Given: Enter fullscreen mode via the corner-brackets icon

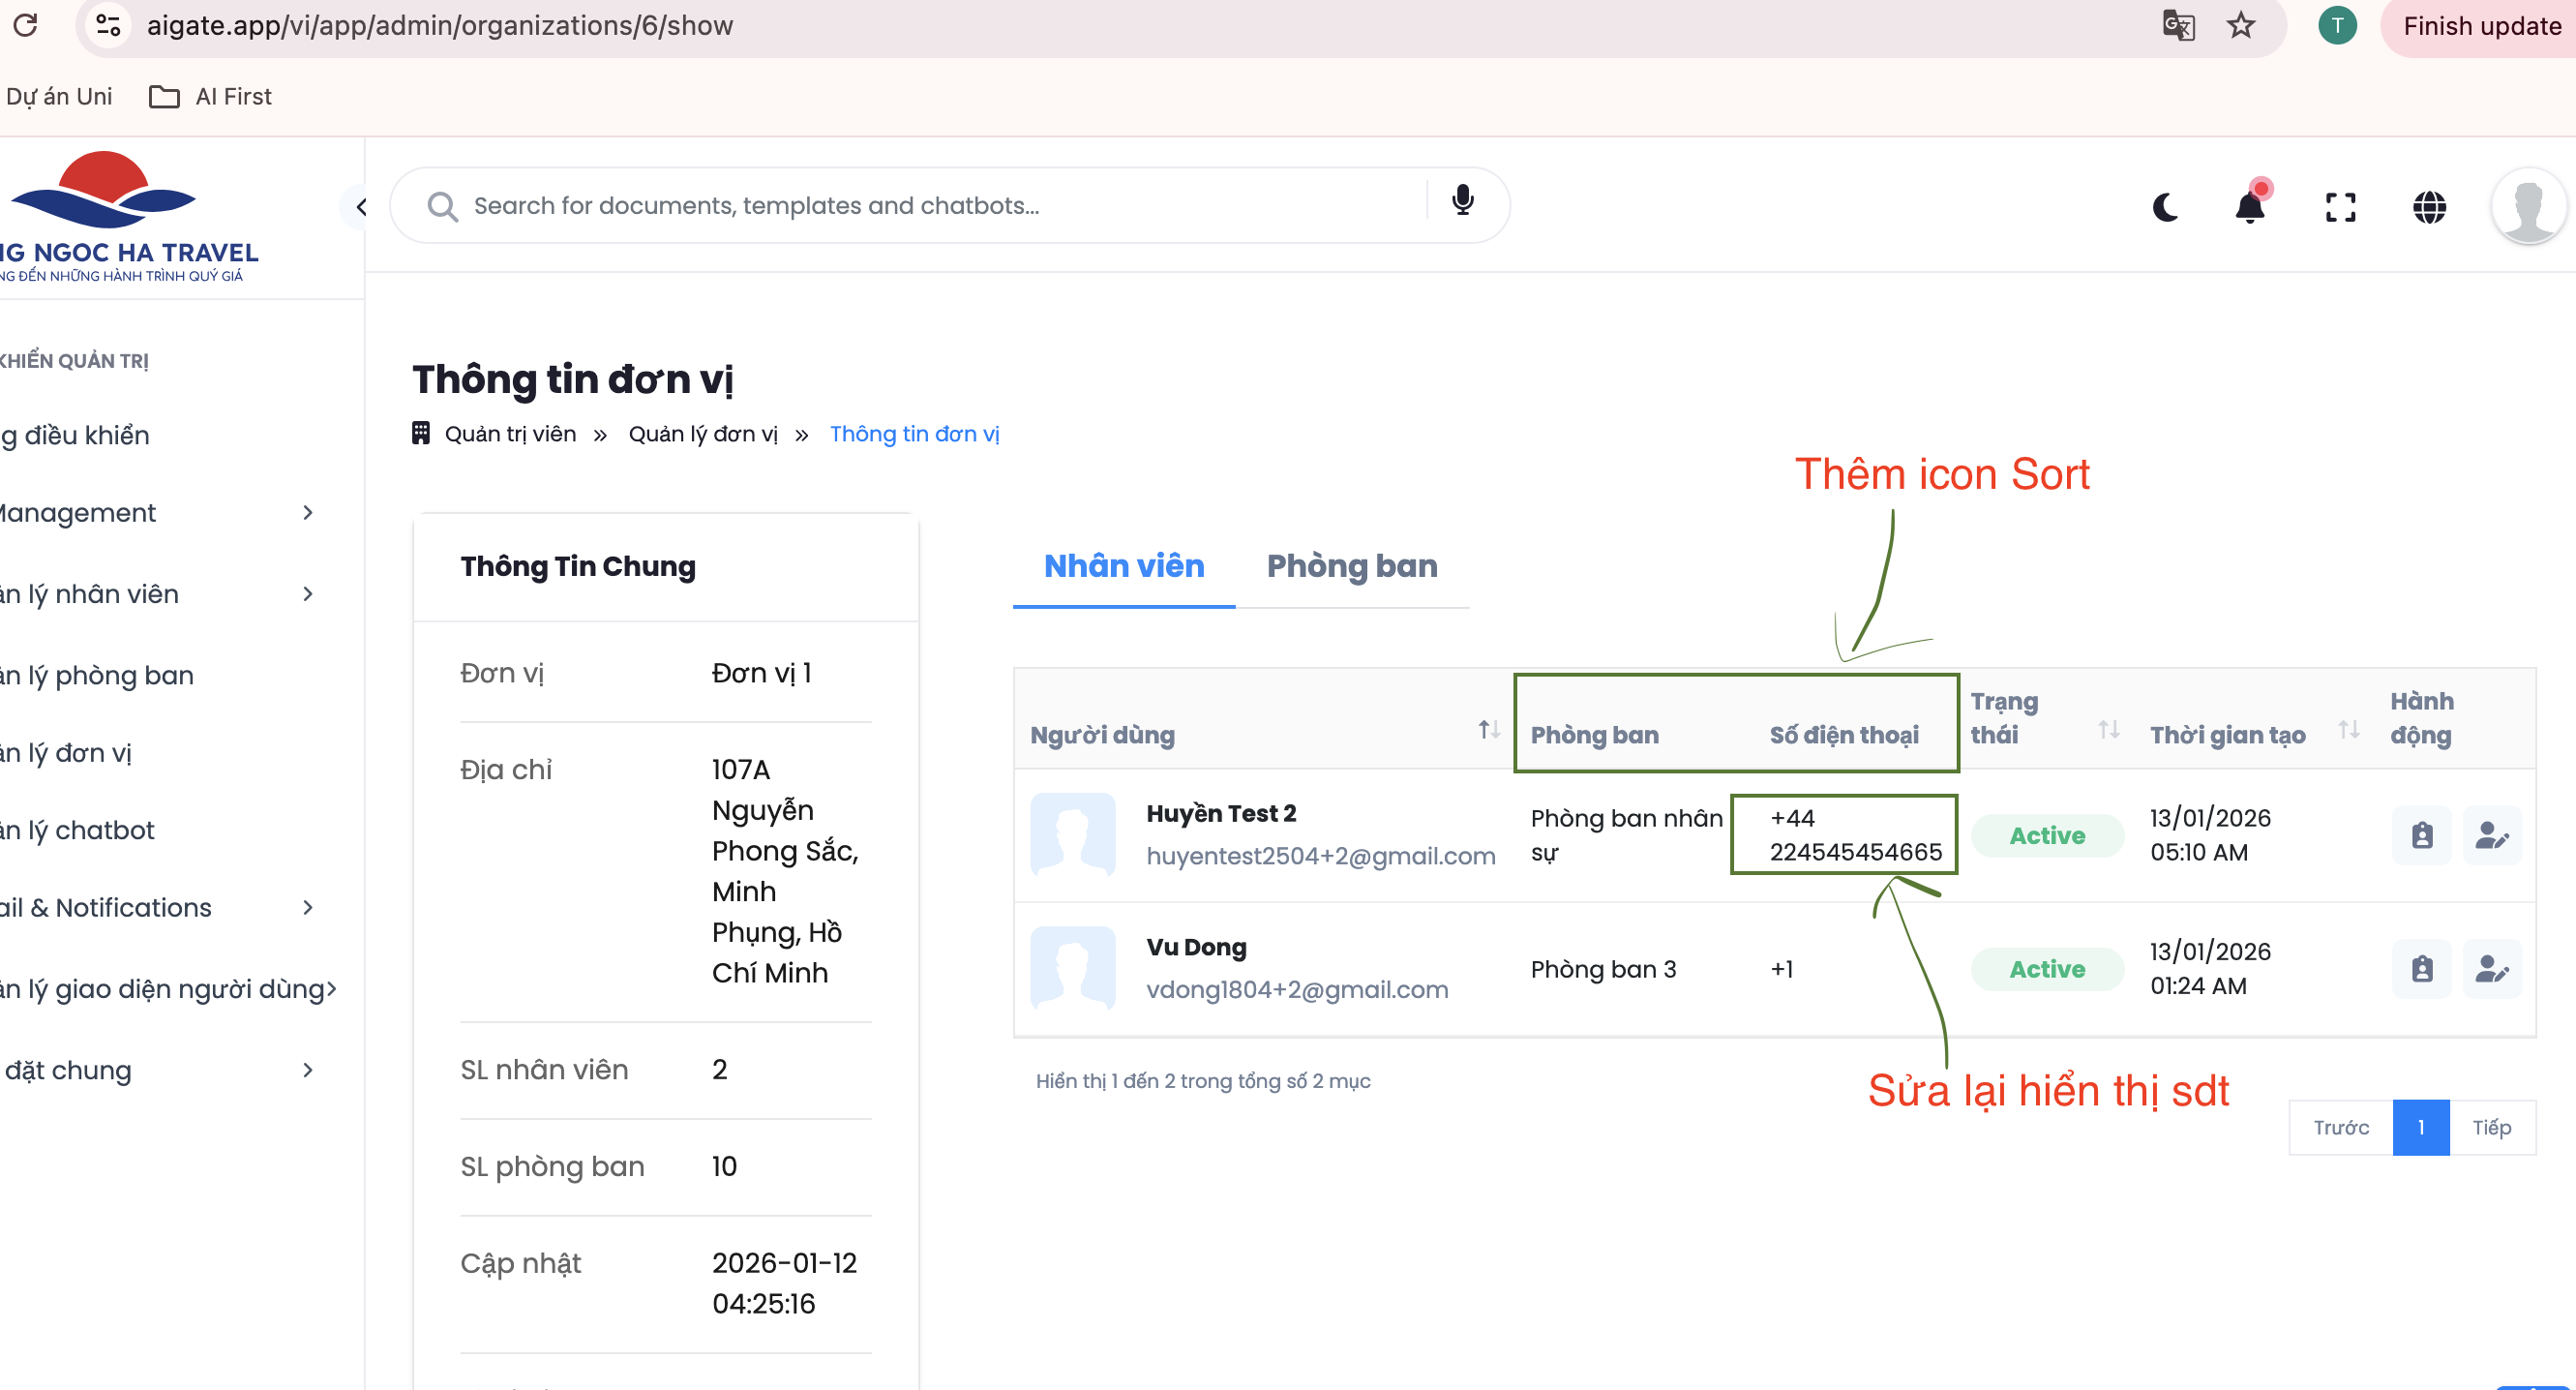Looking at the screenshot, I should pos(2340,207).
